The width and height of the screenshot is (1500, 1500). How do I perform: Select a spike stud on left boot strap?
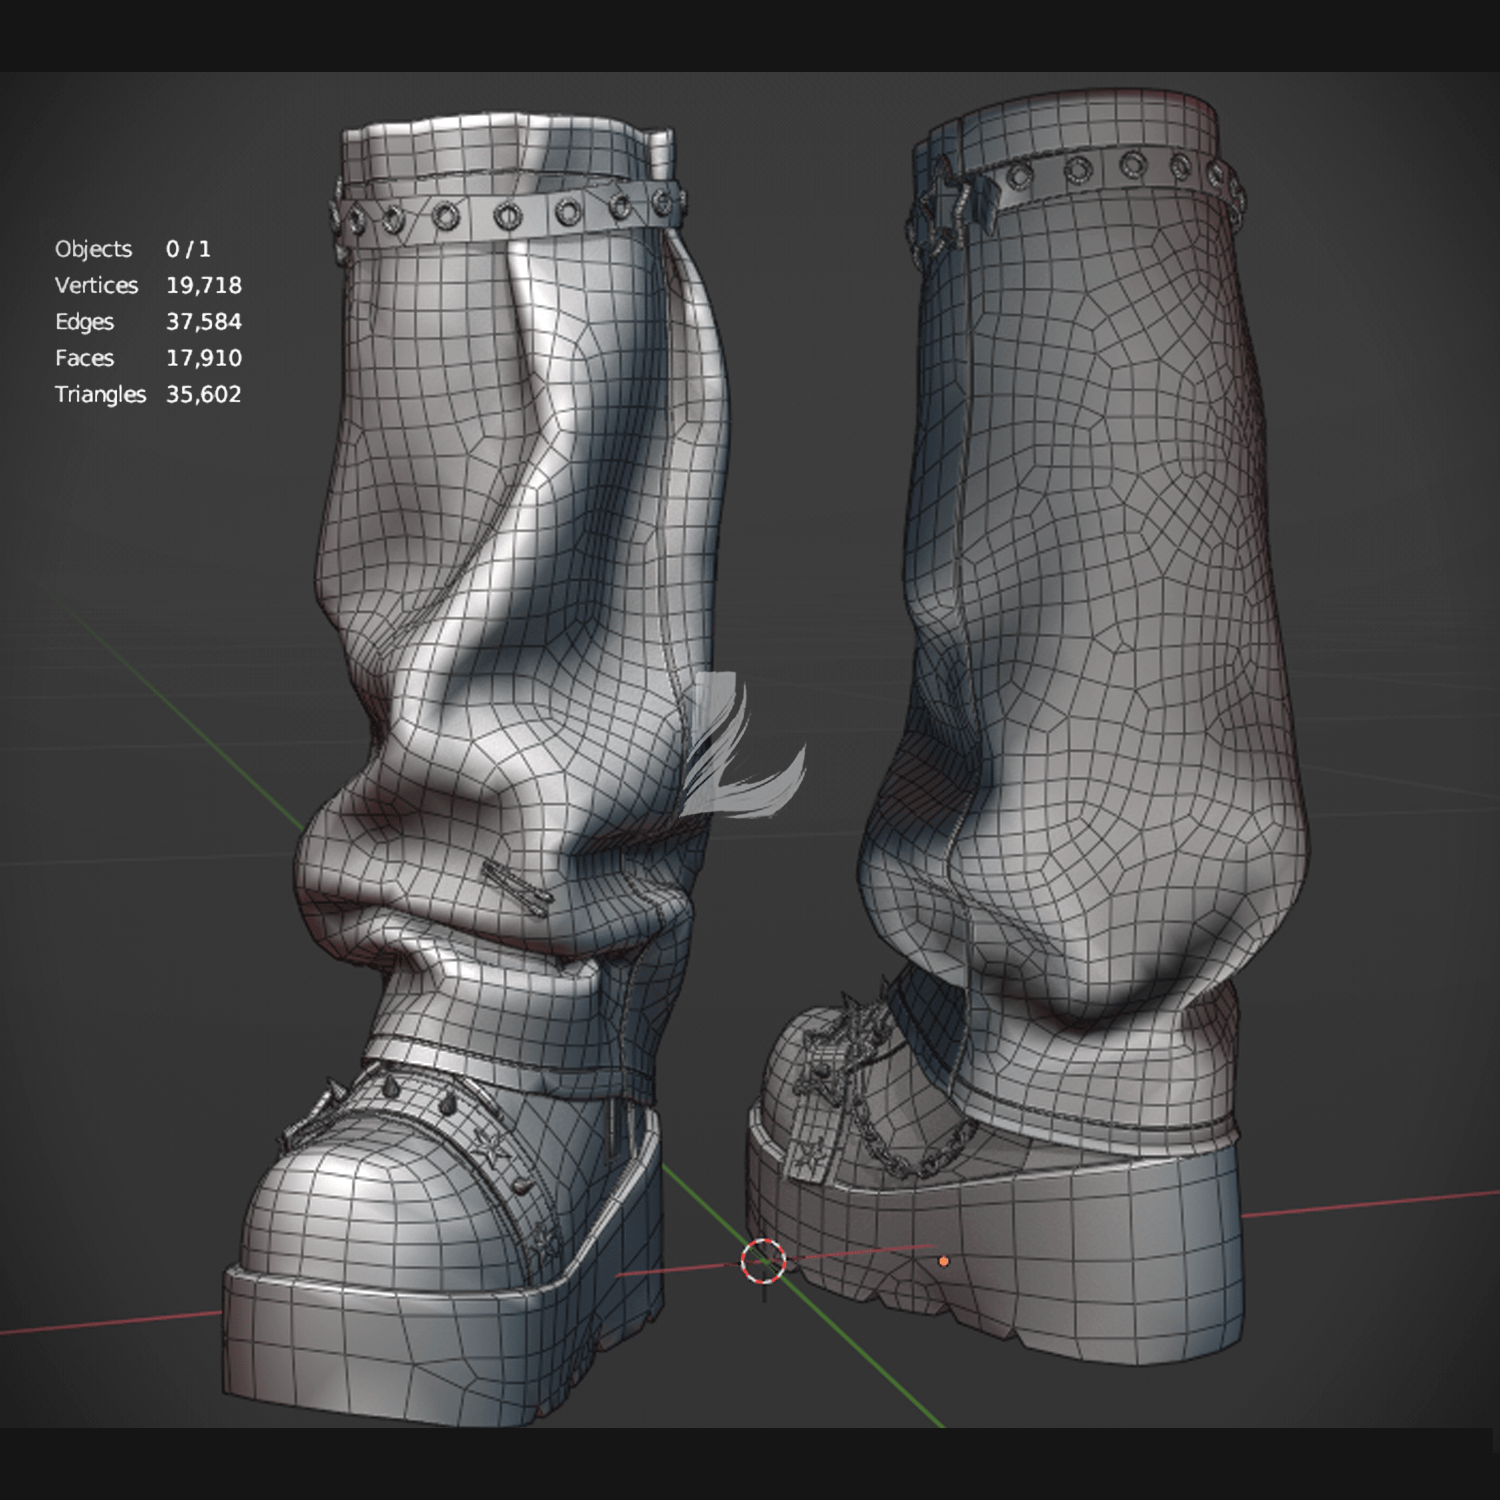446,1105
